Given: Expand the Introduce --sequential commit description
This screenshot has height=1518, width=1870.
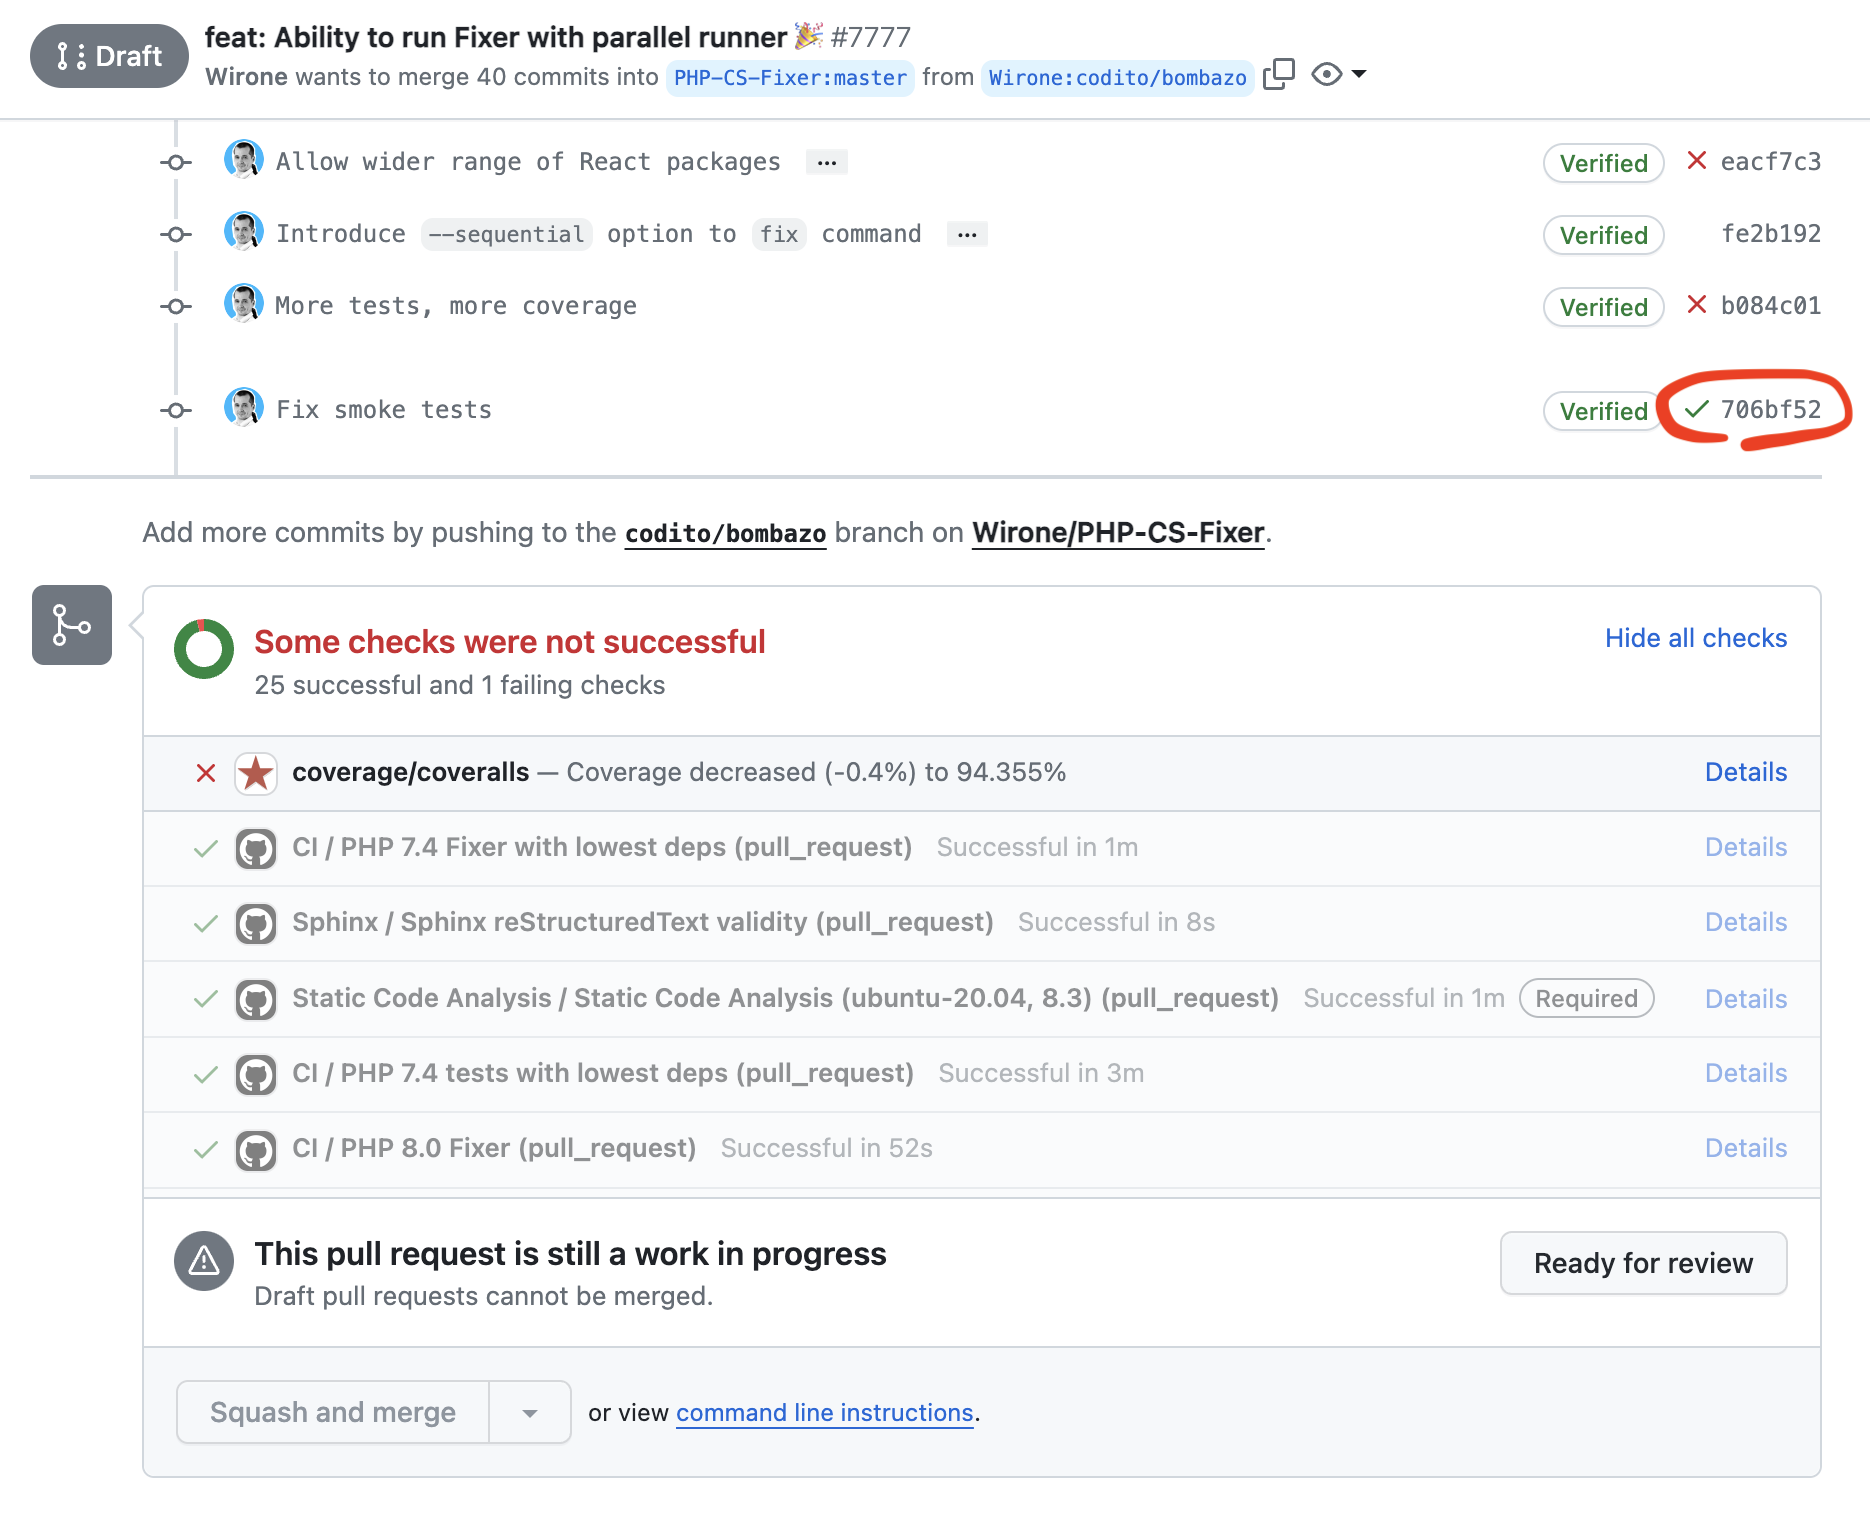Looking at the screenshot, I should click(967, 234).
